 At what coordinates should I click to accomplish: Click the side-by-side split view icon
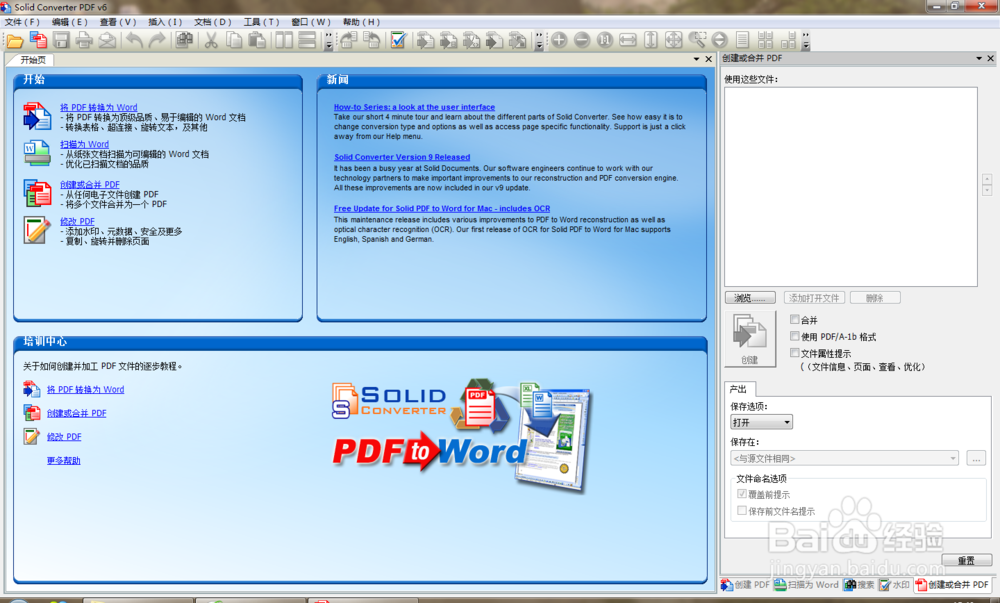point(284,40)
